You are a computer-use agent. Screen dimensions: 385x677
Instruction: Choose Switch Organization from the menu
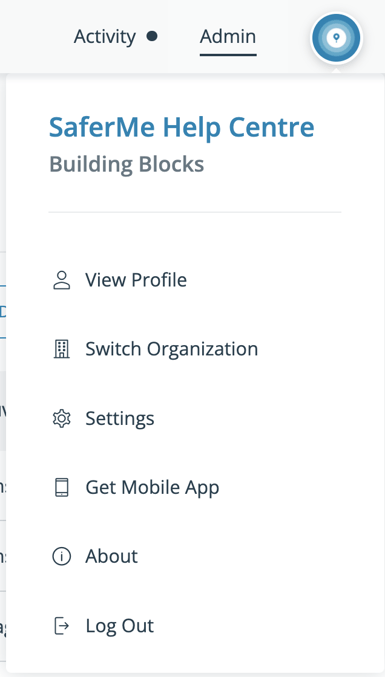[x=172, y=349]
